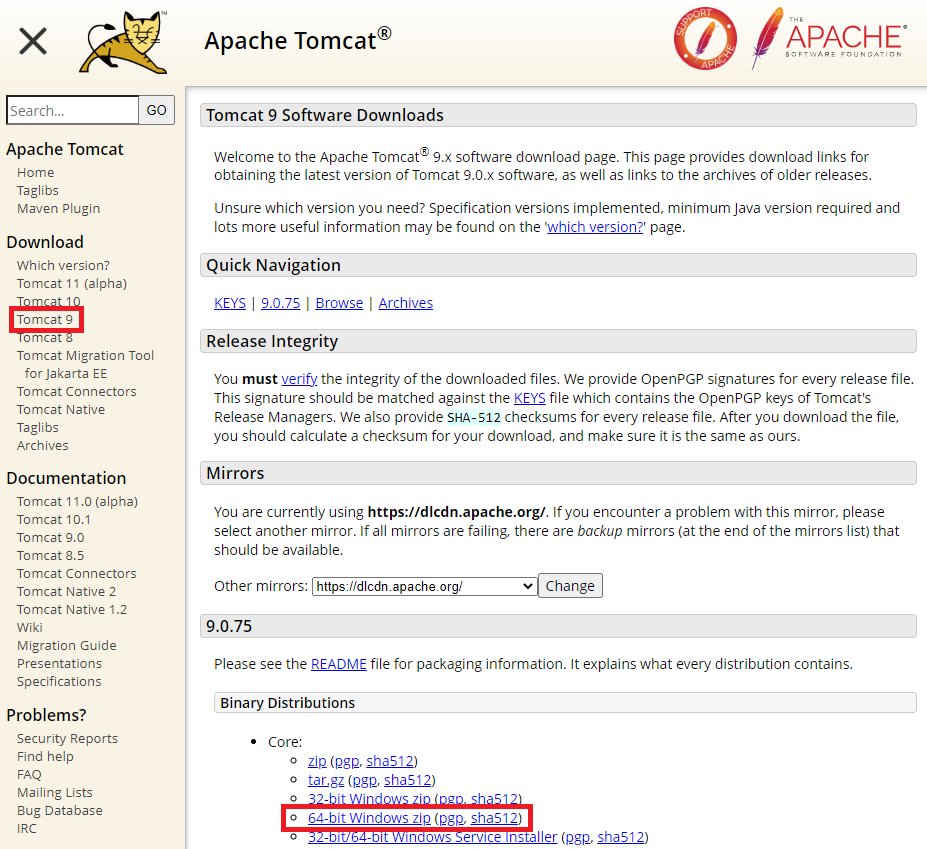Screen dimensions: 927x849
Task: Open the FAQ link
Action: 29,775
